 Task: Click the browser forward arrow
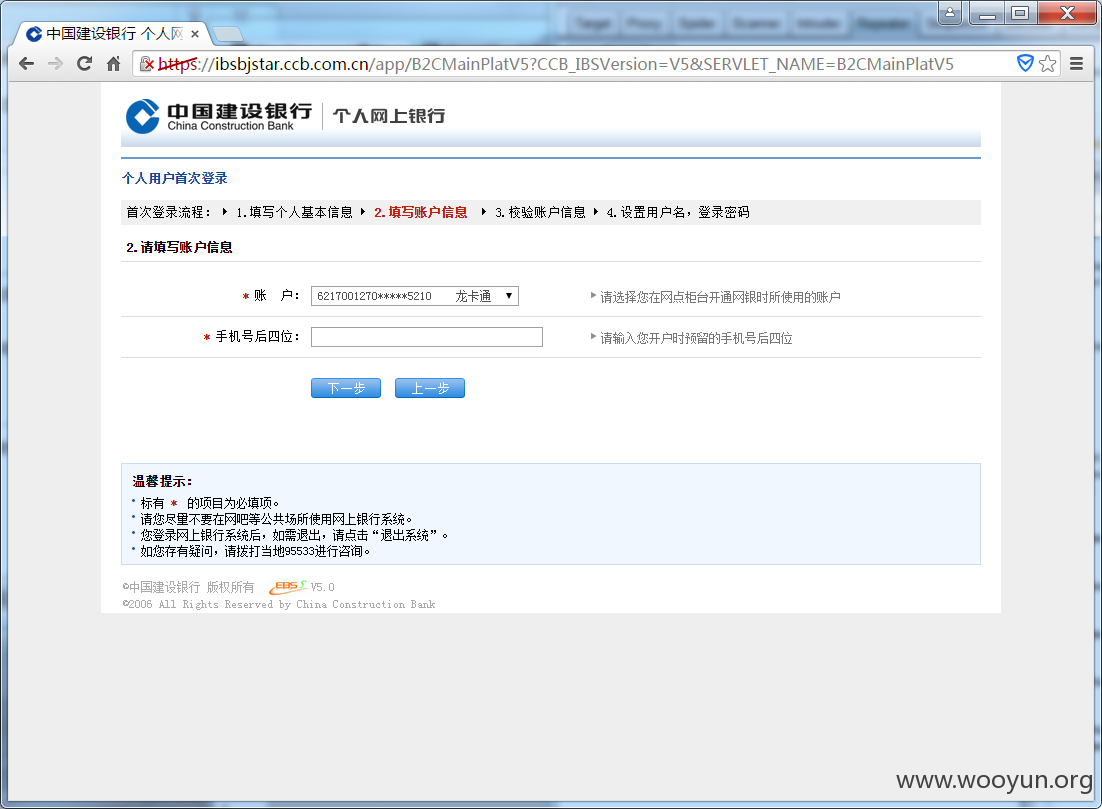[x=56, y=64]
